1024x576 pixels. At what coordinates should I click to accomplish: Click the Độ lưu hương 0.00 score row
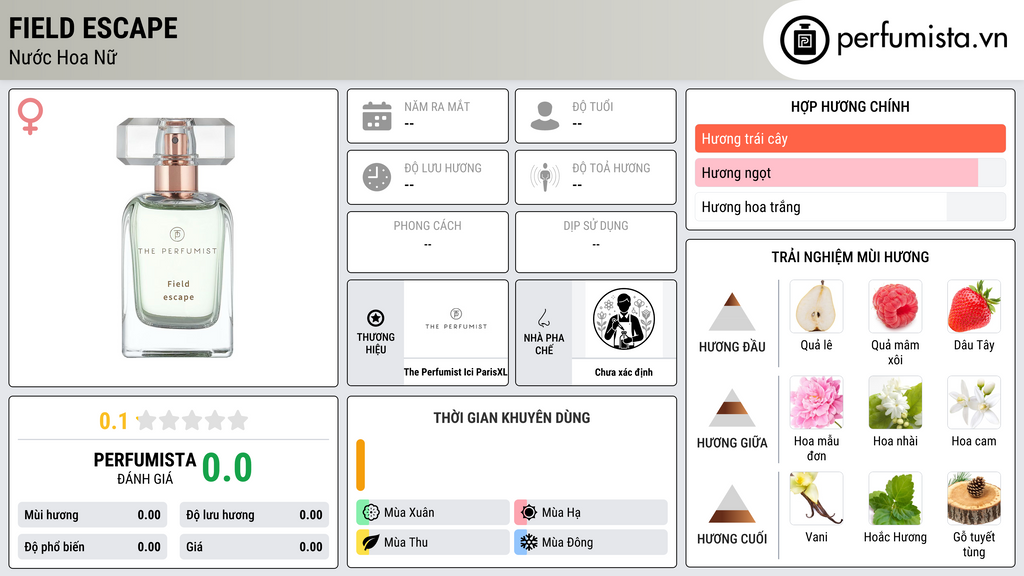click(254, 515)
